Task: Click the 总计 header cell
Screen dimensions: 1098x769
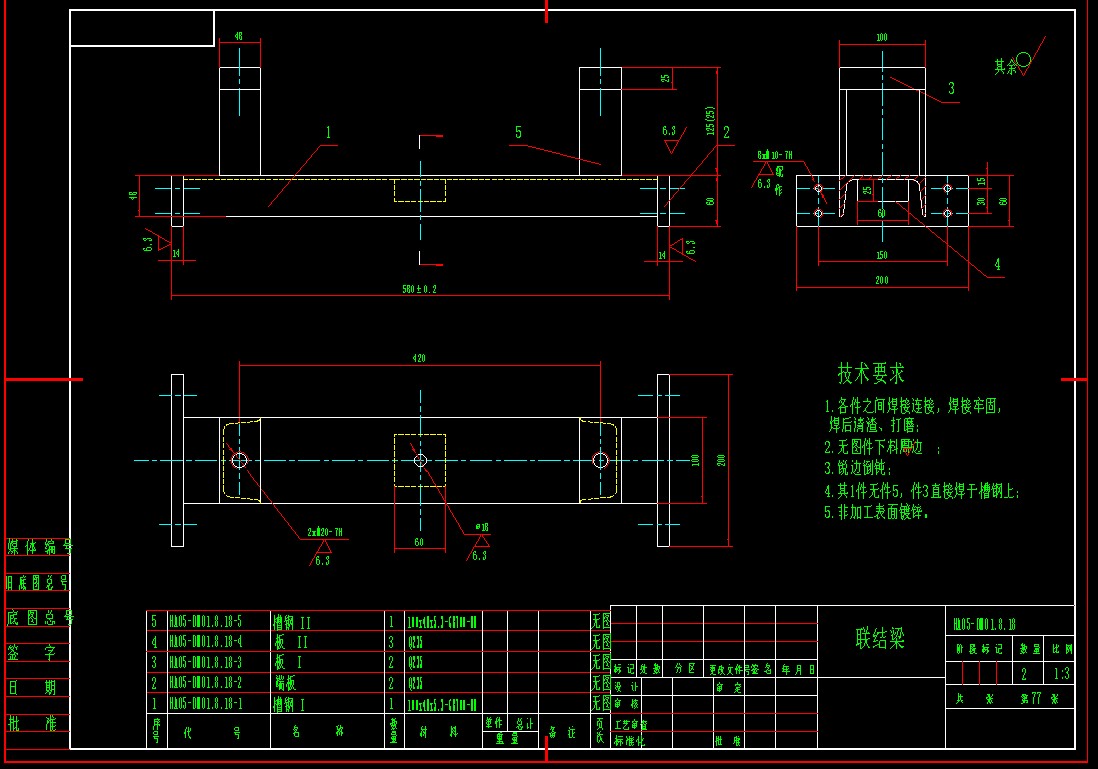Action: 524,723
